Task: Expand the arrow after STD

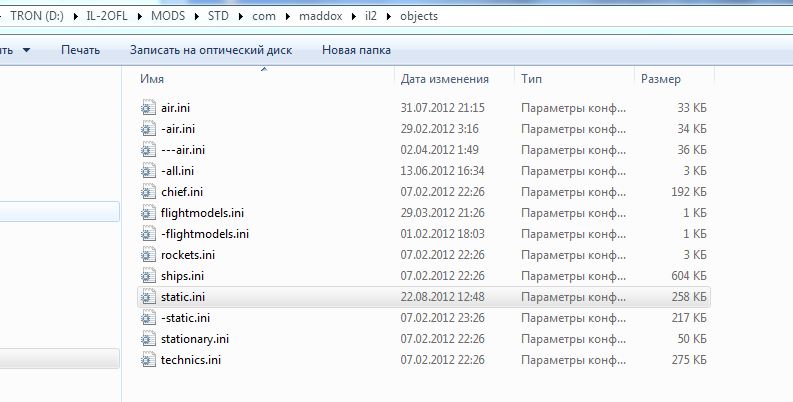Action: click(241, 16)
